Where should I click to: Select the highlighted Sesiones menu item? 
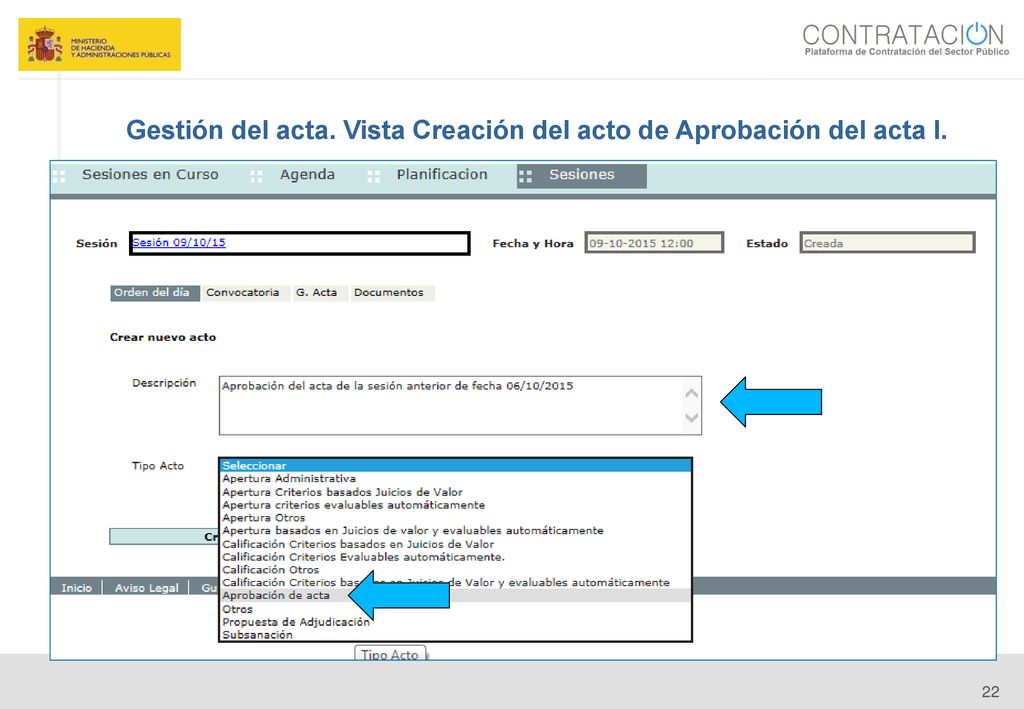(582, 175)
